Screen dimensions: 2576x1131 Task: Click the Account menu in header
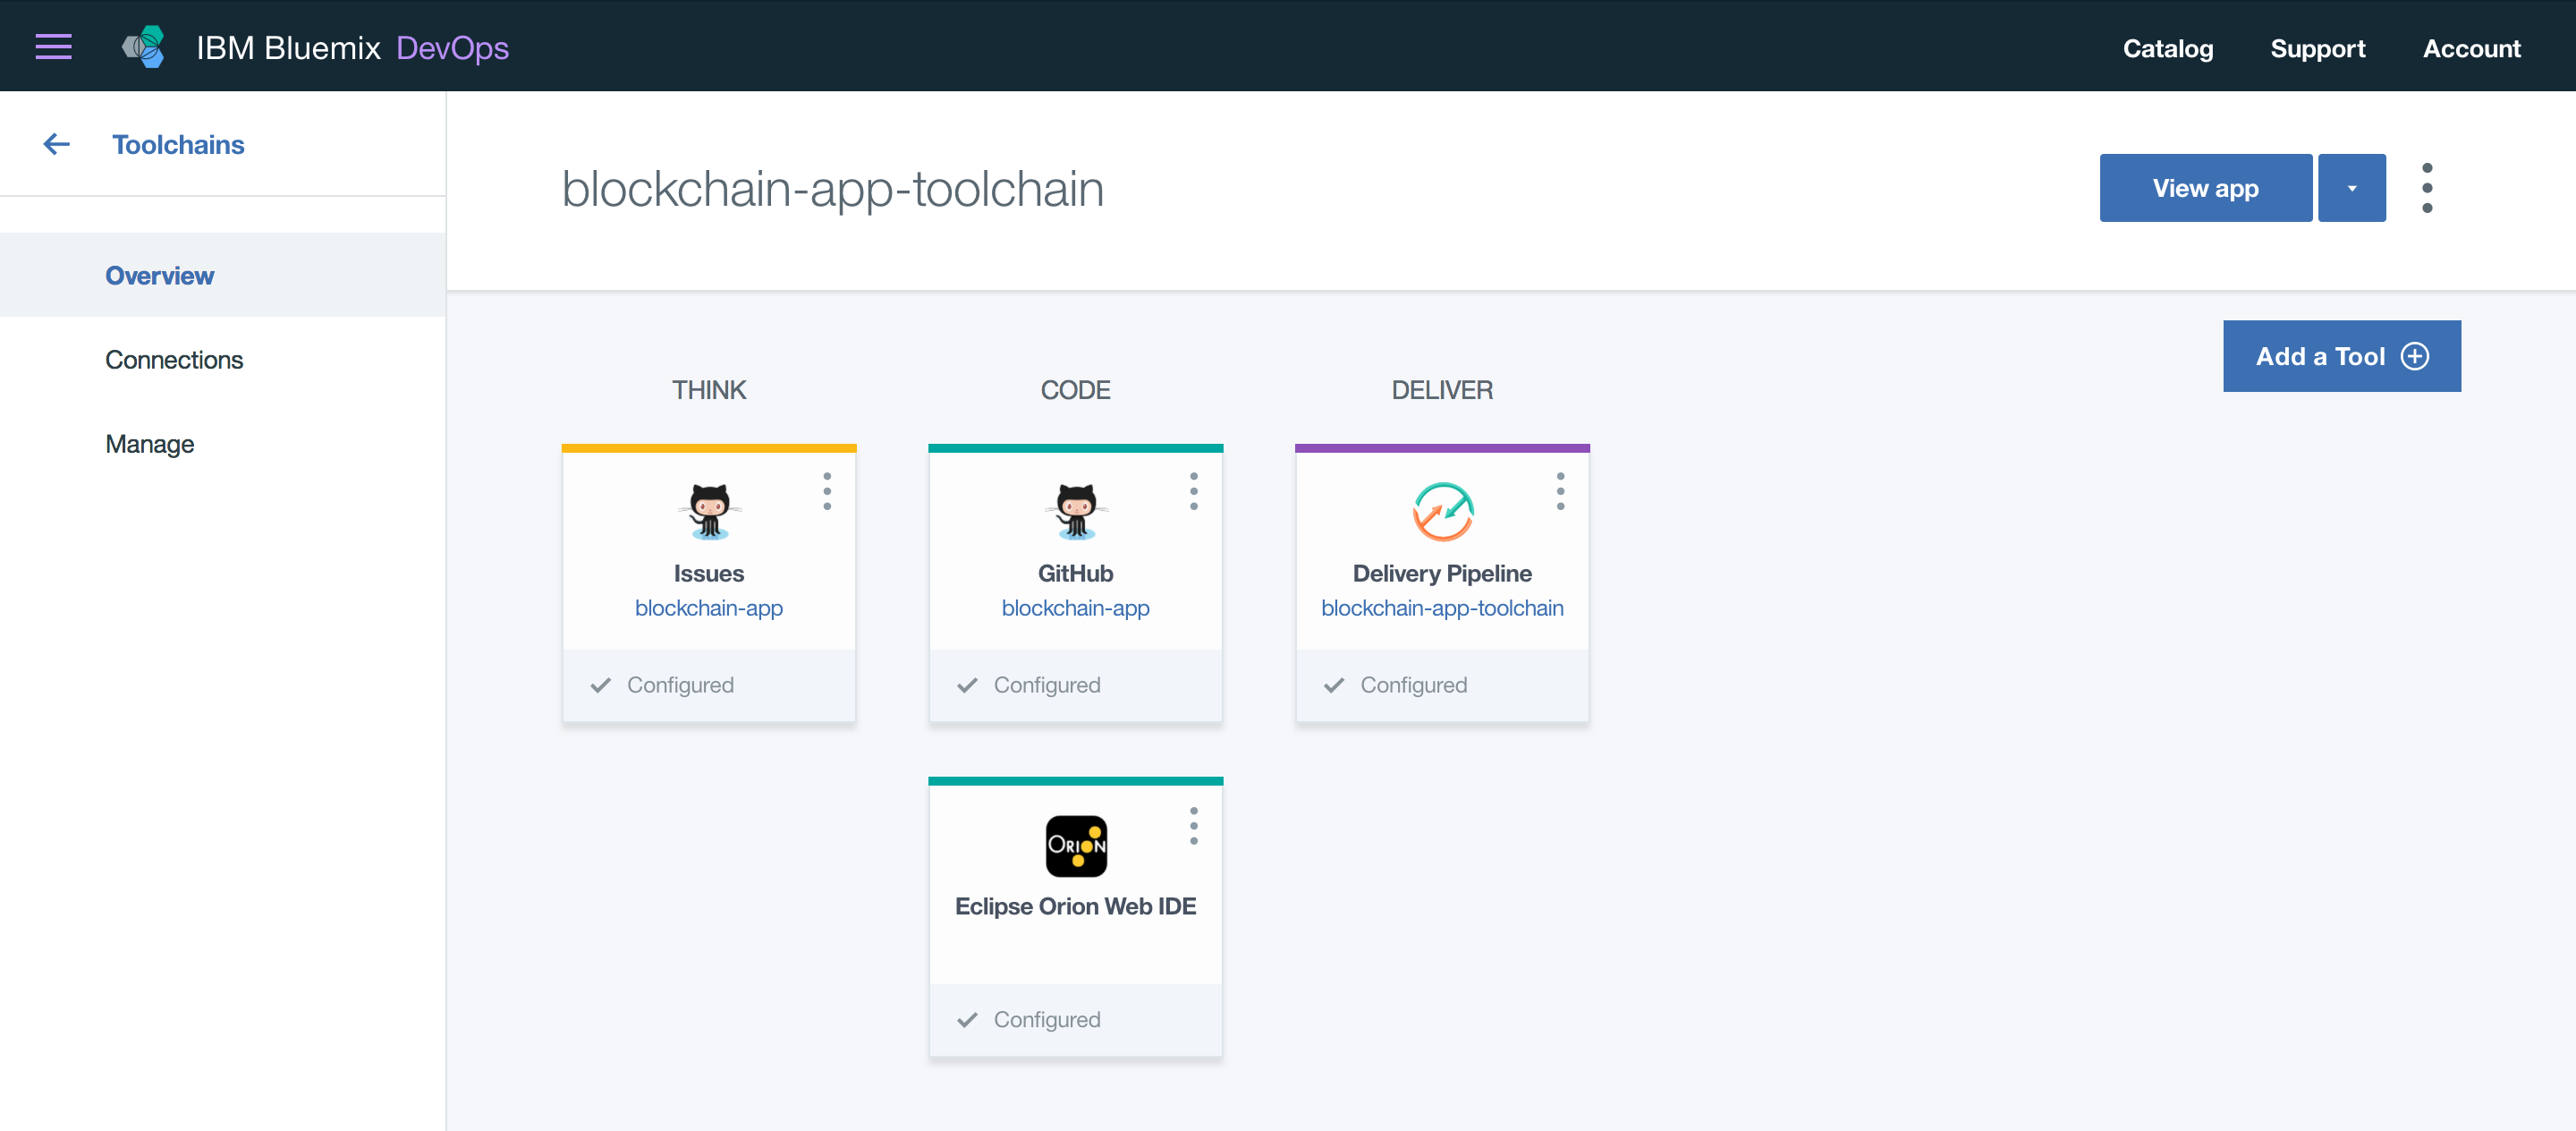(x=2471, y=48)
